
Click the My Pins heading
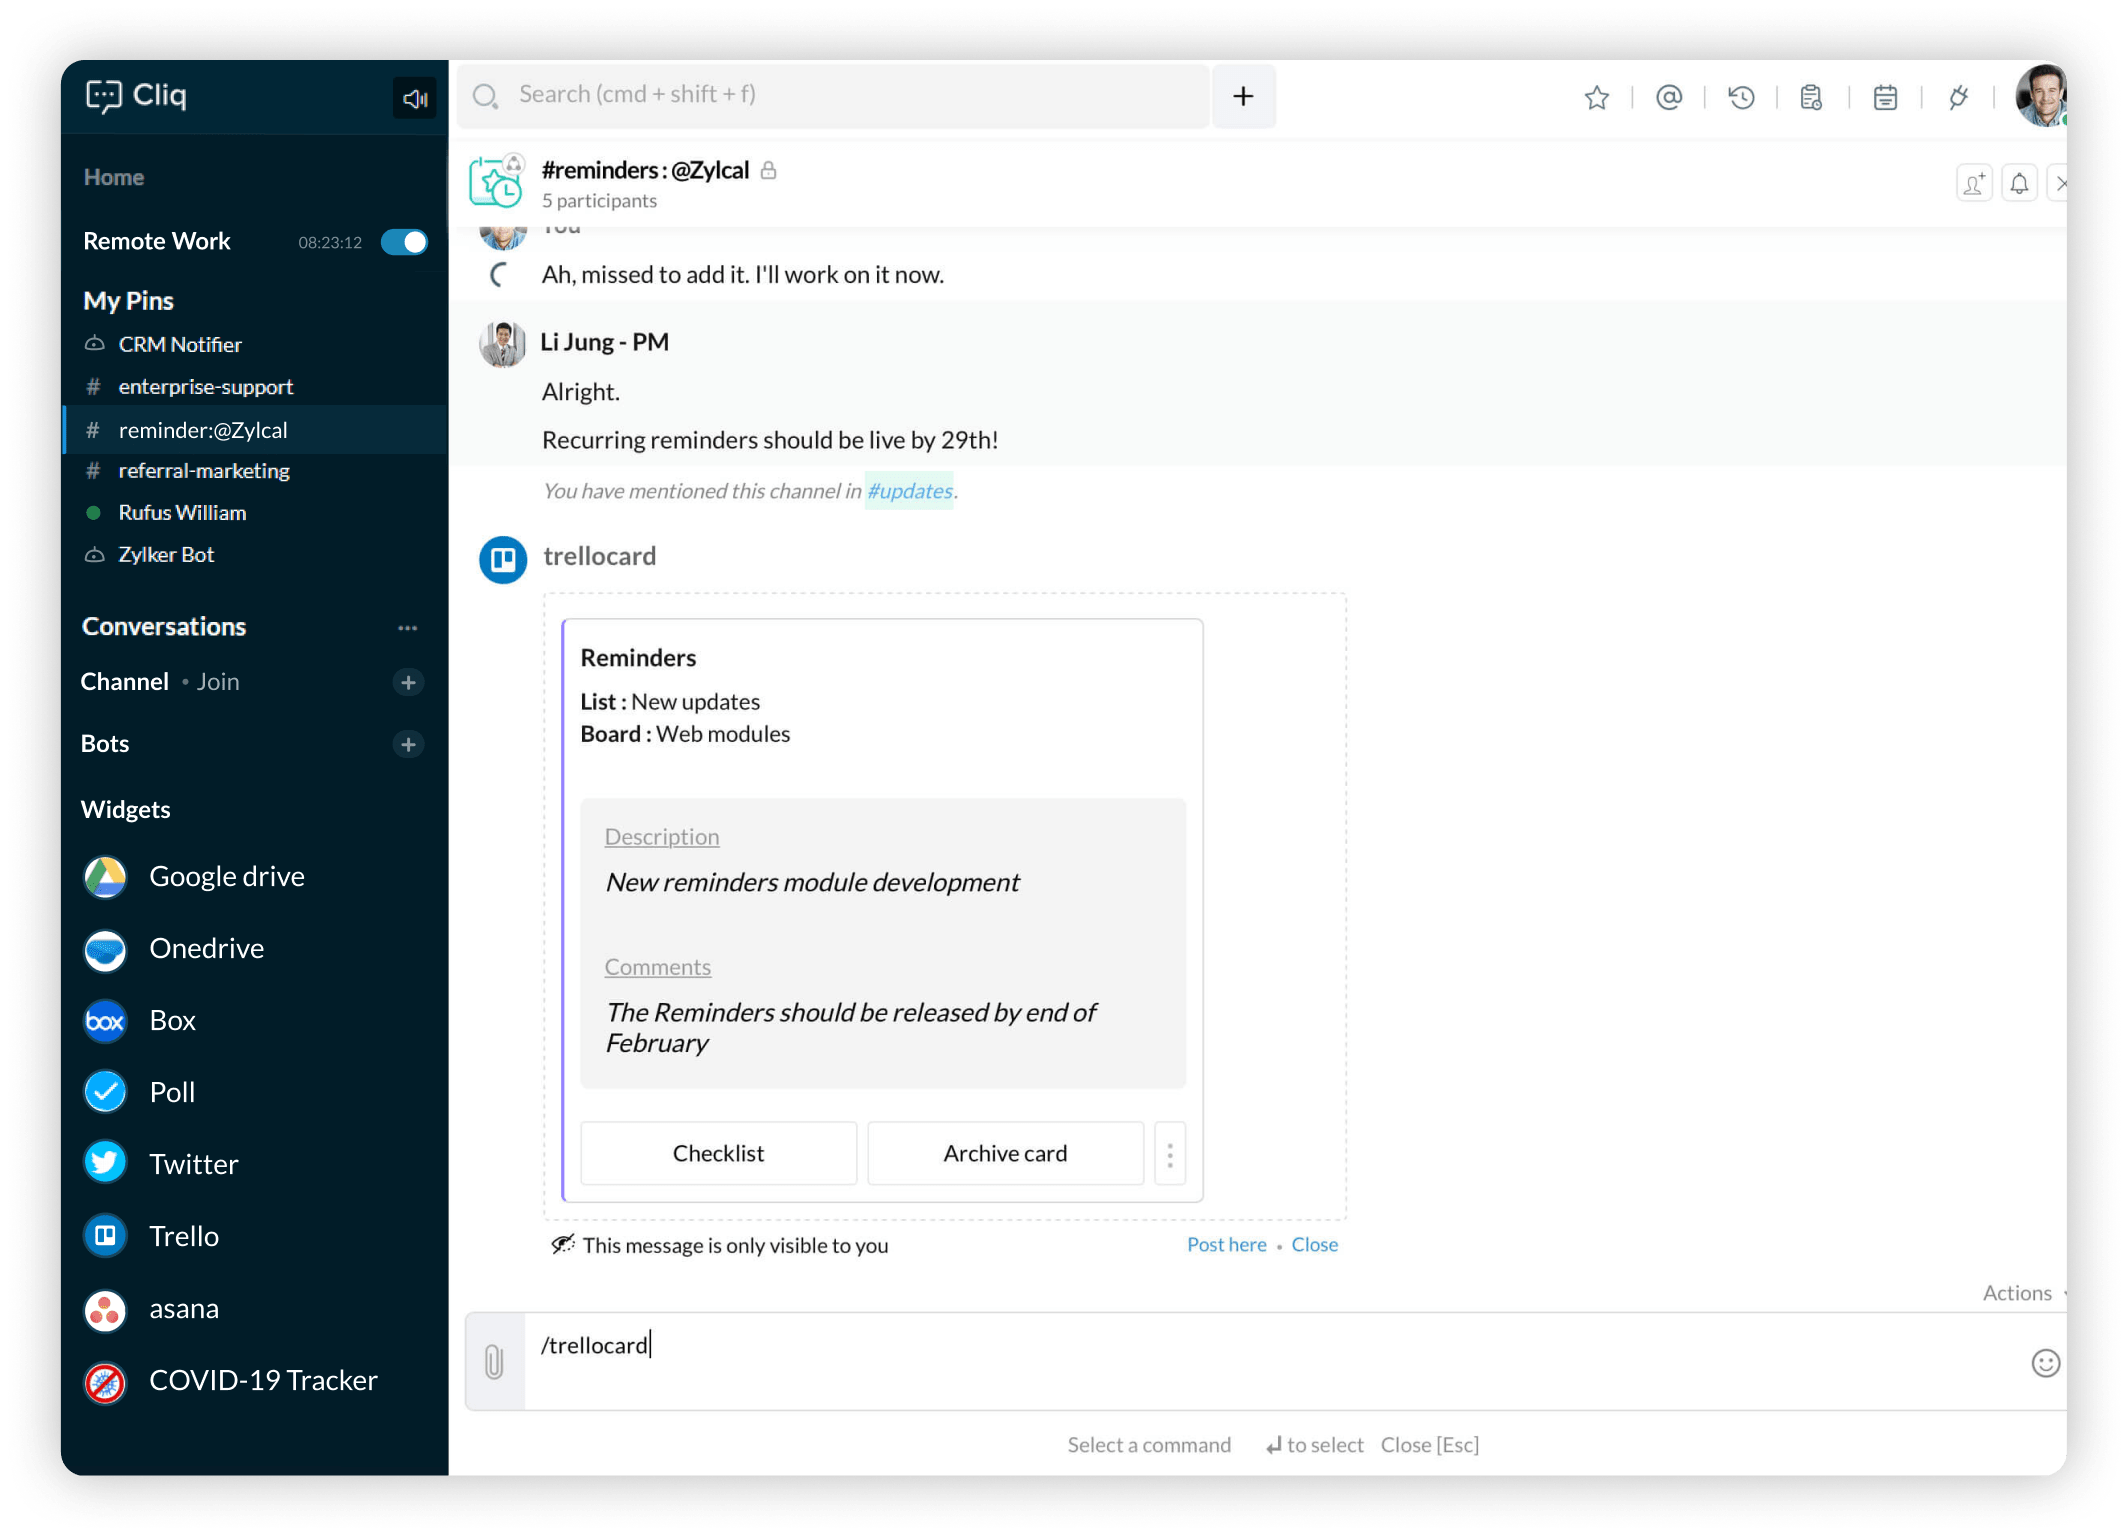pos(128,301)
